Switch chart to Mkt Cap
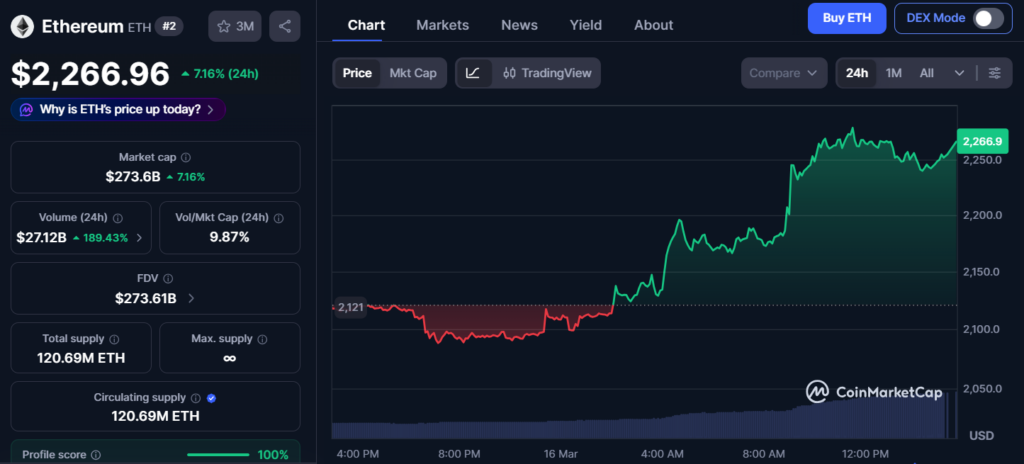 [x=413, y=73]
